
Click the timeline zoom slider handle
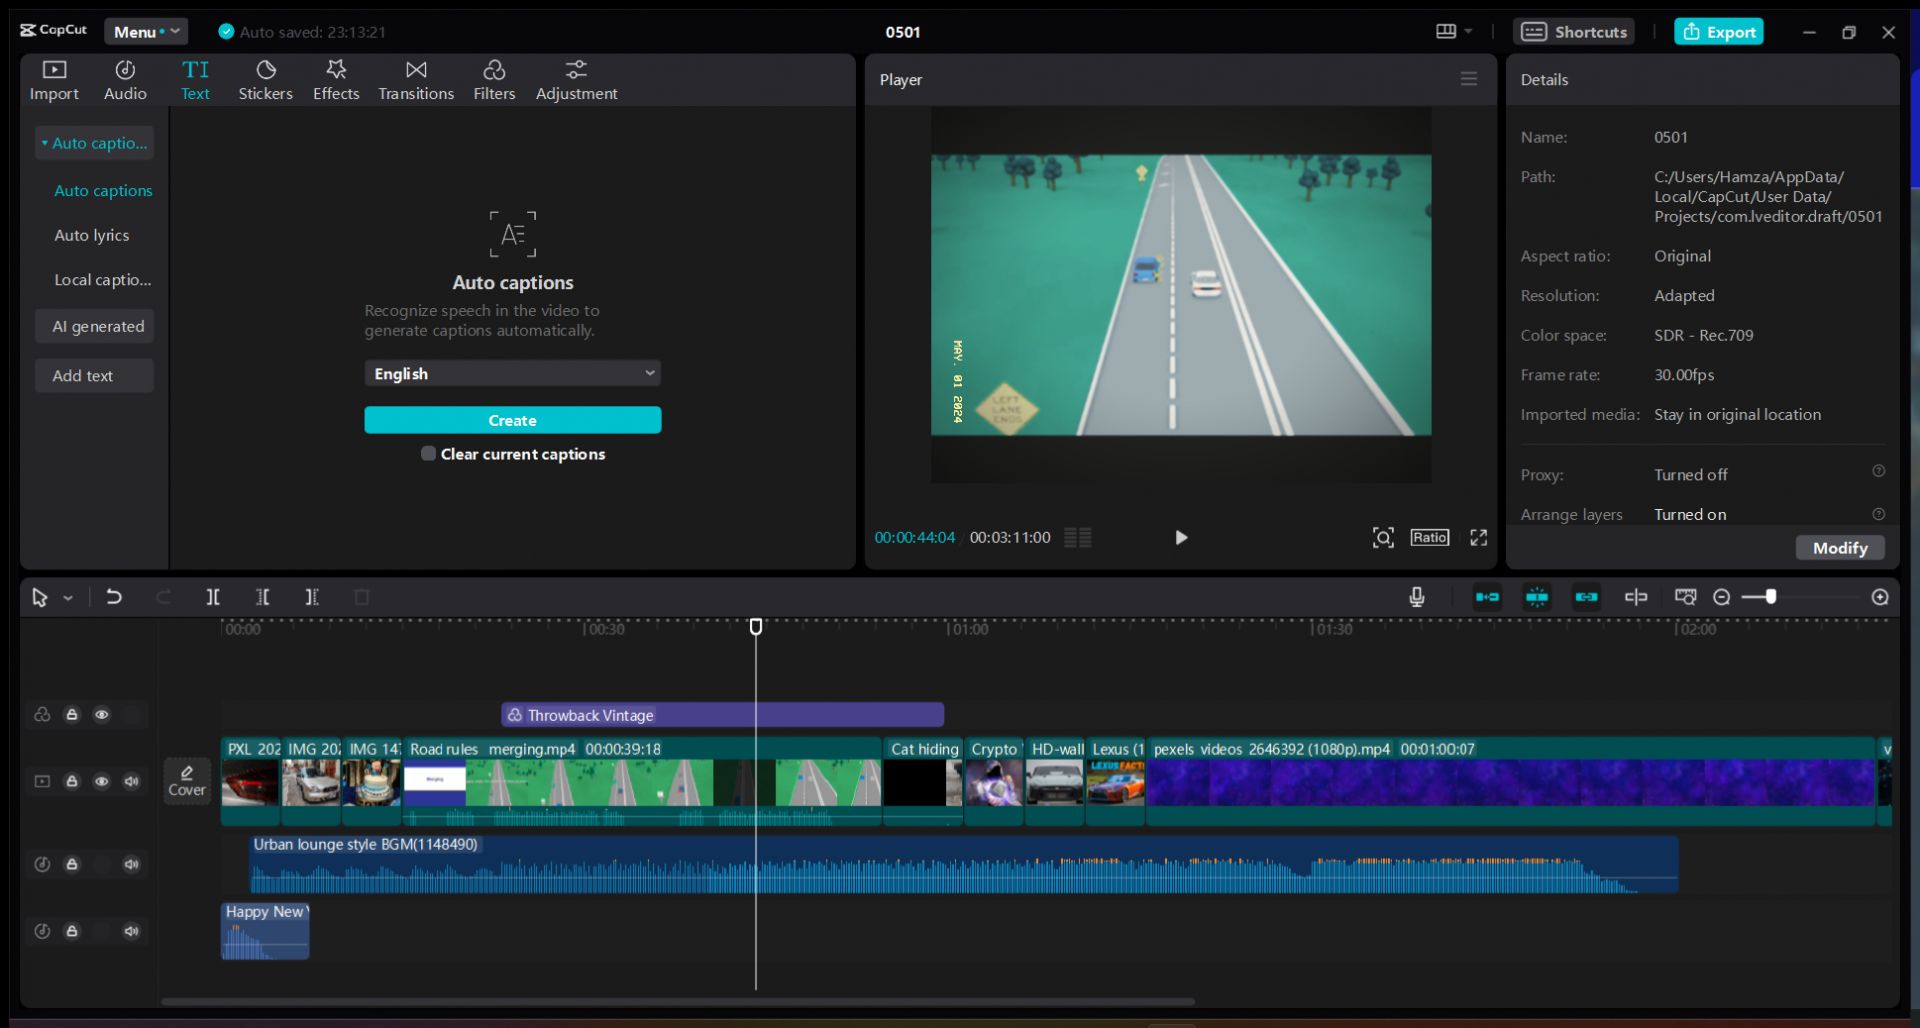tap(1771, 597)
